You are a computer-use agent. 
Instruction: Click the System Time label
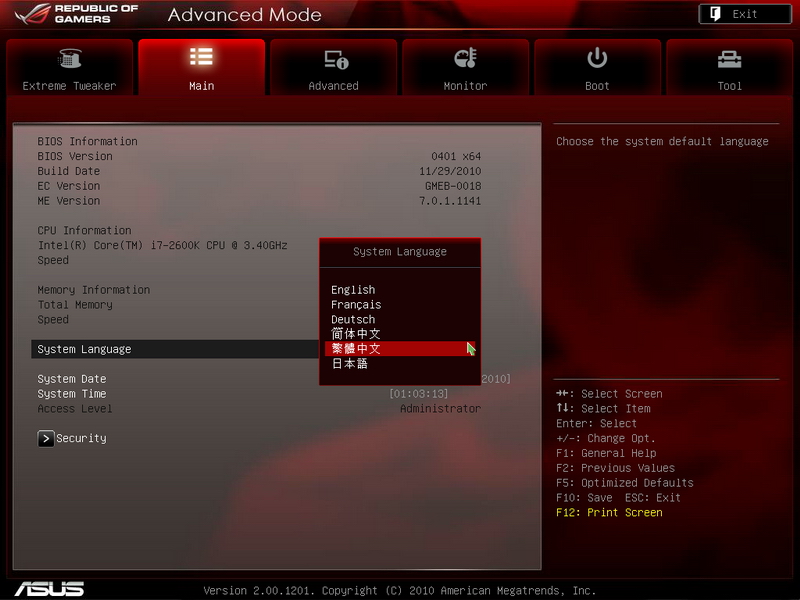point(72,394)
